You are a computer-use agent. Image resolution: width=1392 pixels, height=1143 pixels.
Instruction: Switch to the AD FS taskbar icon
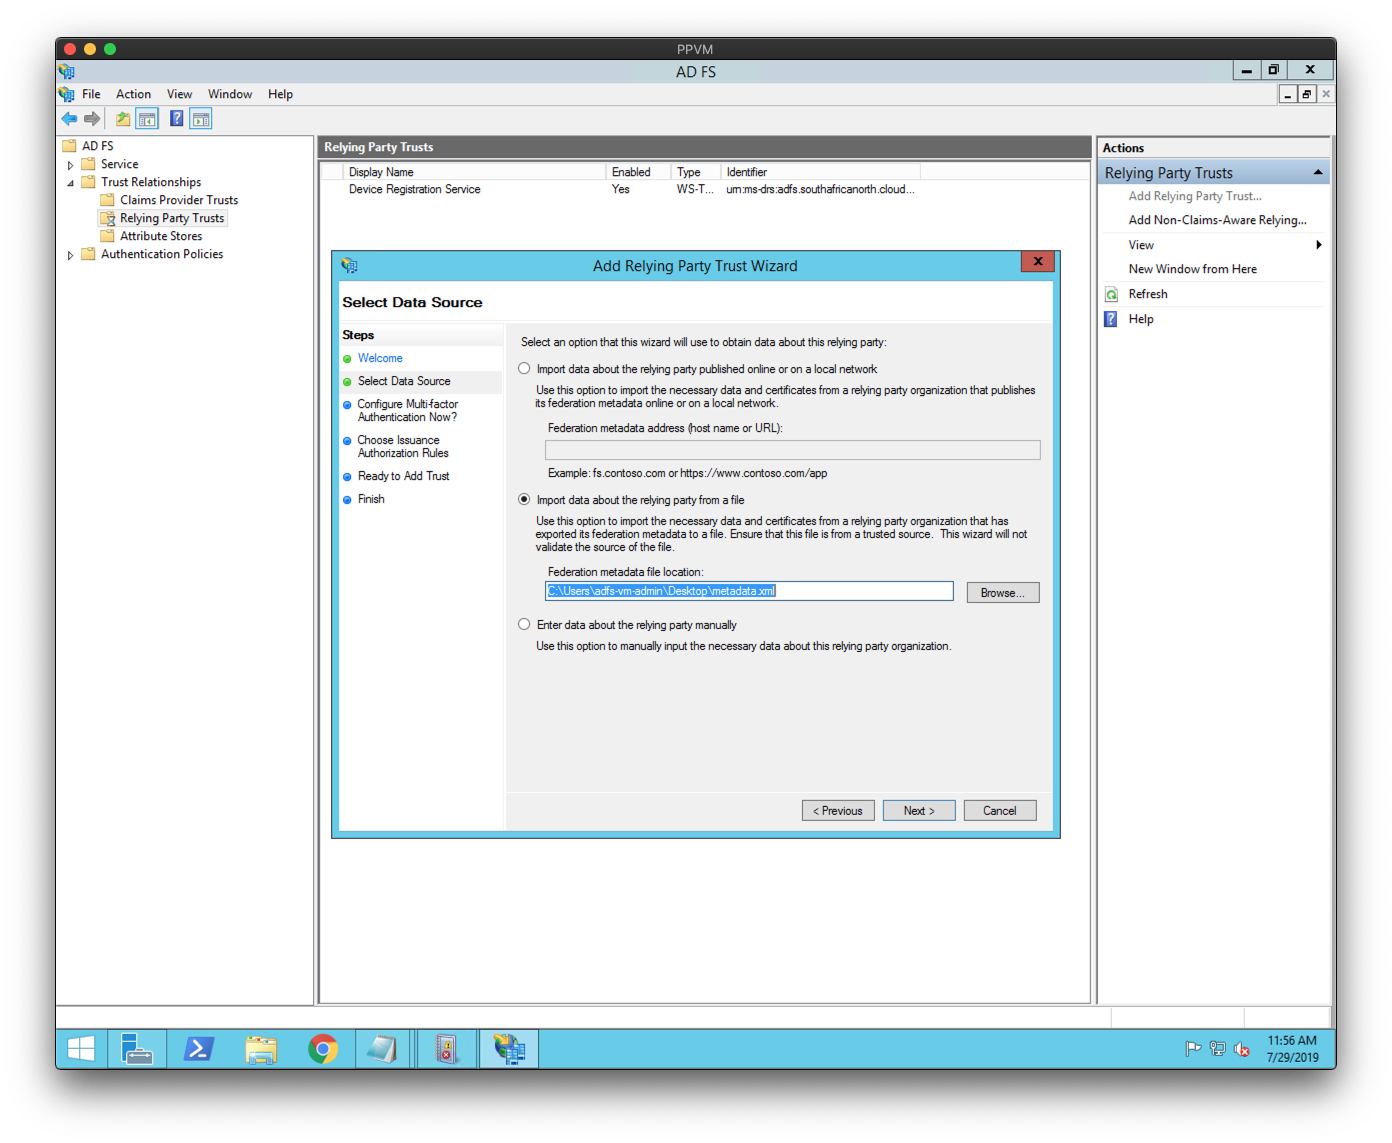click(509, 1049)
